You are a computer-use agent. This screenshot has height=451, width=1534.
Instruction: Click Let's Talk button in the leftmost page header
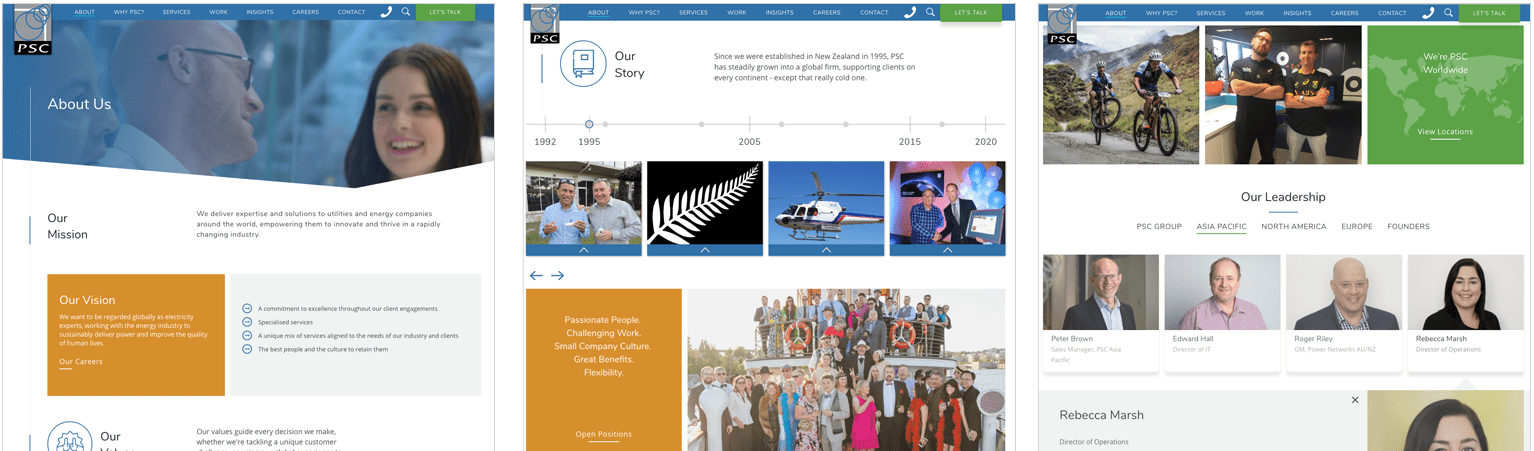[x=445, y=12]
